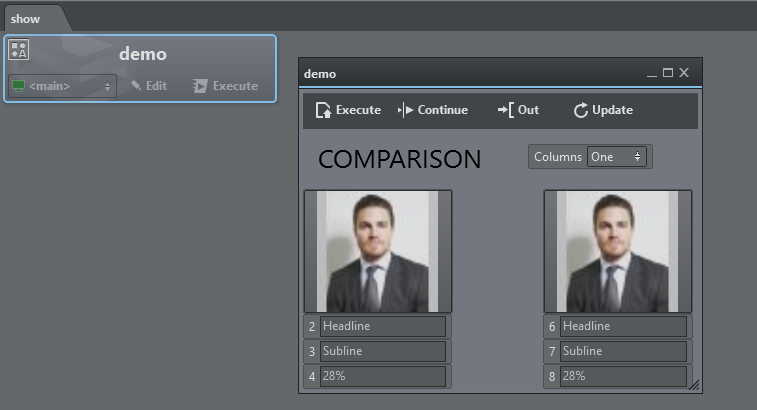757x410 pixels.
Task: Click field 3 Subline input
Action: (383, 352)
